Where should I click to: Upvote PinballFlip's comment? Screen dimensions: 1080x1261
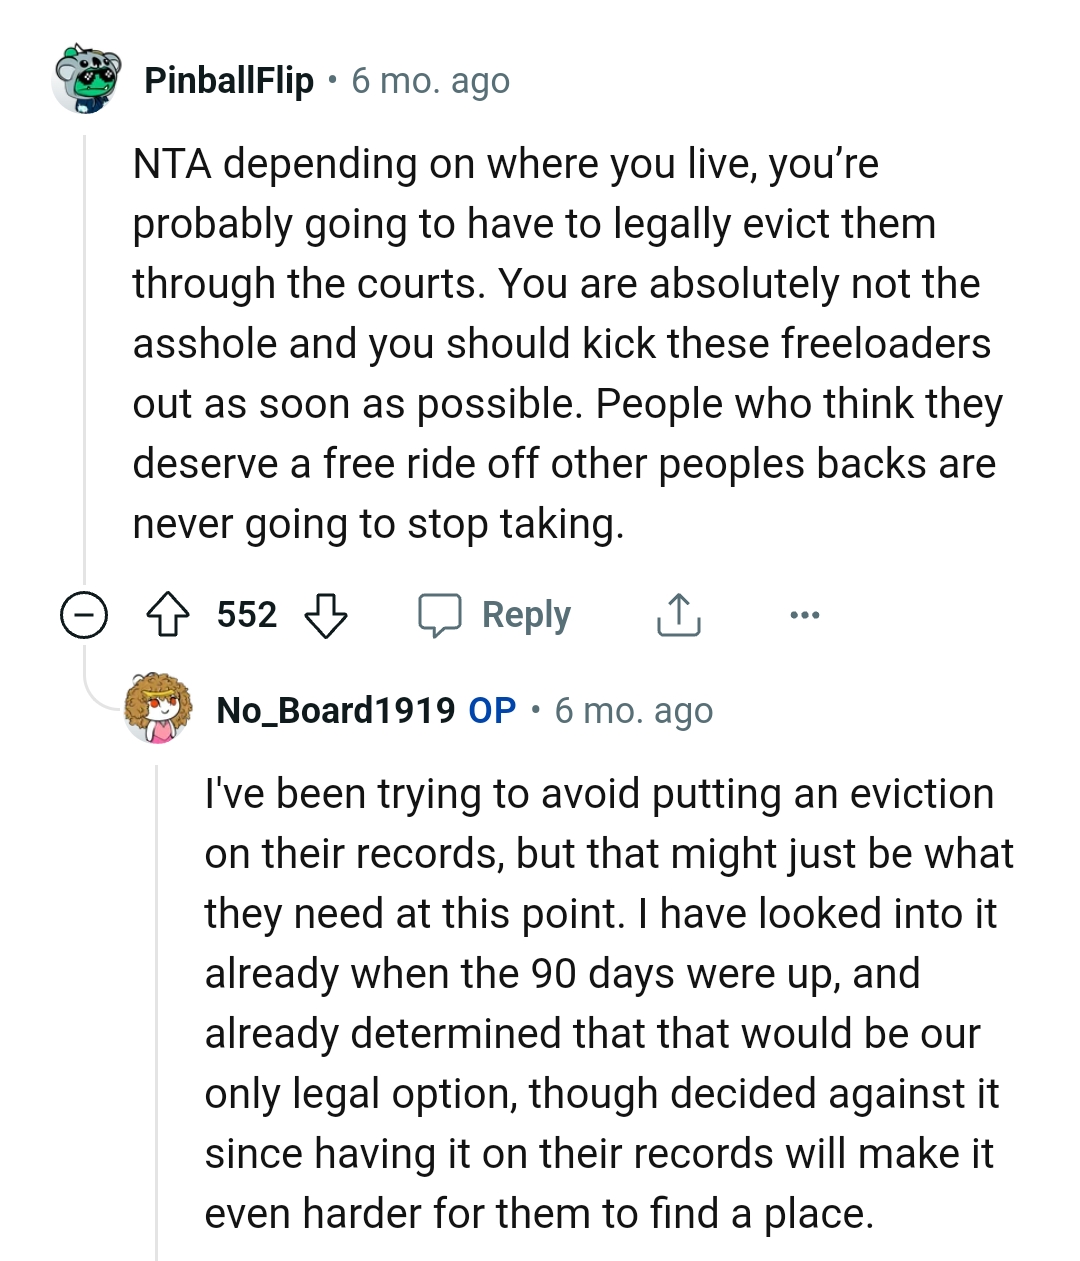pyautogui.click(x=168, y=615)
